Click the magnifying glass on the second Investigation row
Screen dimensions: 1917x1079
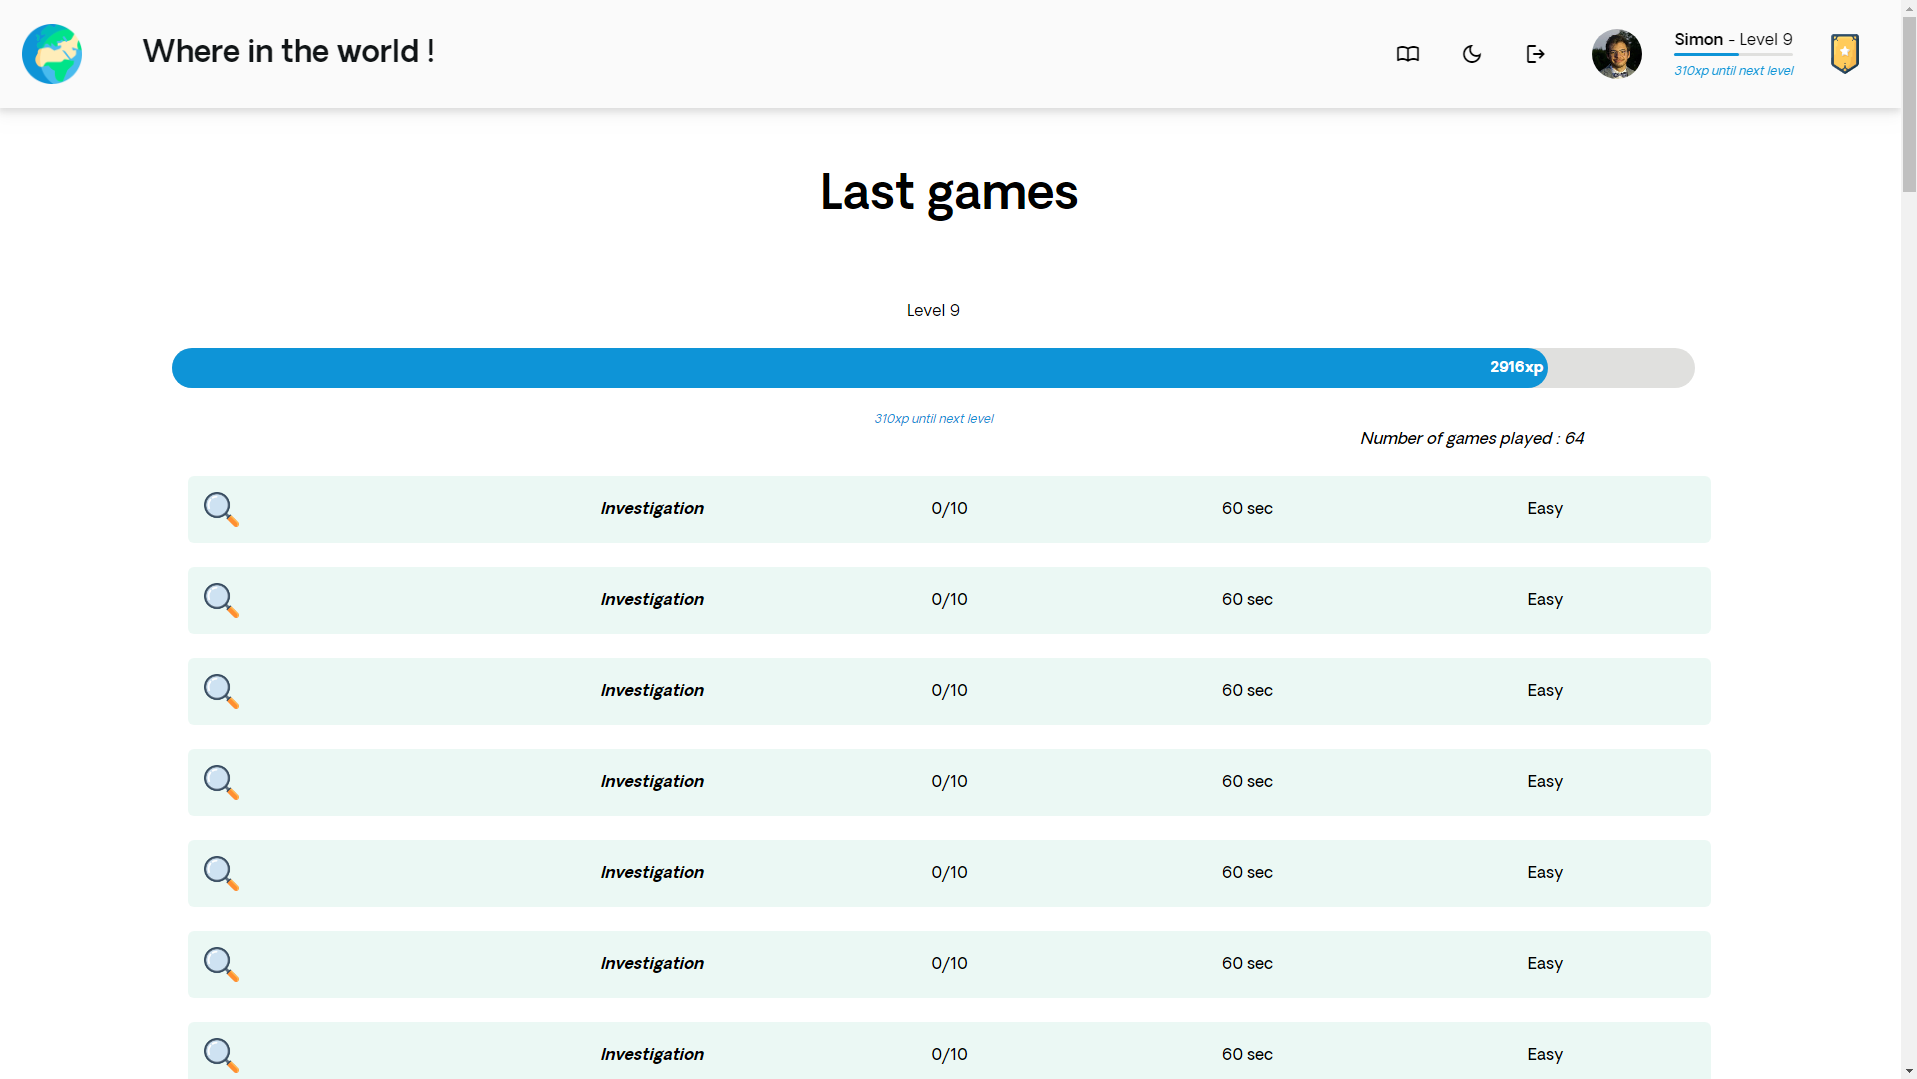(x=220, y=600)
